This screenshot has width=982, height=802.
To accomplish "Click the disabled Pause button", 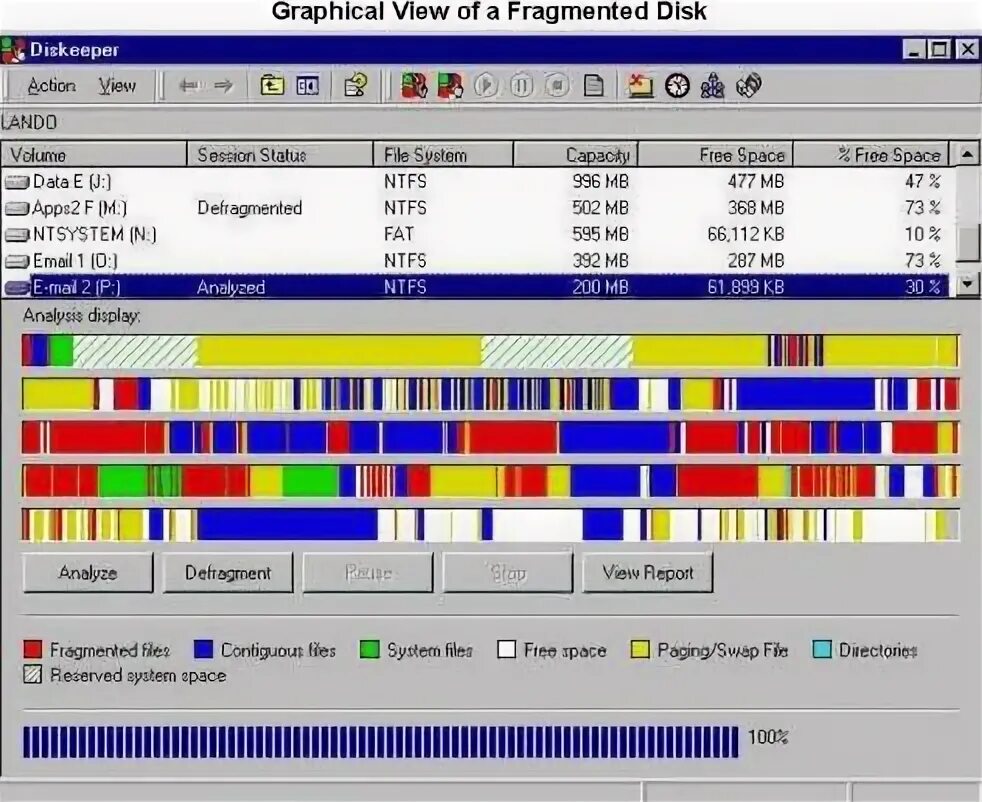I will [x=368, y=572].
